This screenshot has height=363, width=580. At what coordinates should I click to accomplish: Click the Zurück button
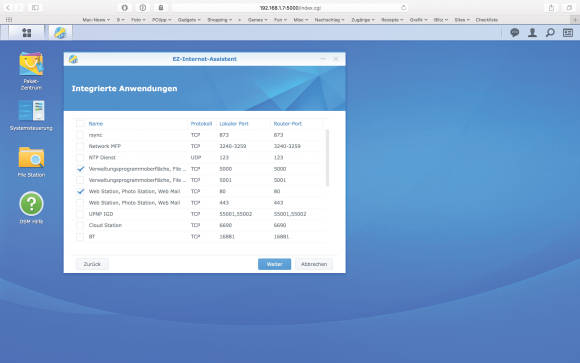pyautogui.click(x=92, y=264)
